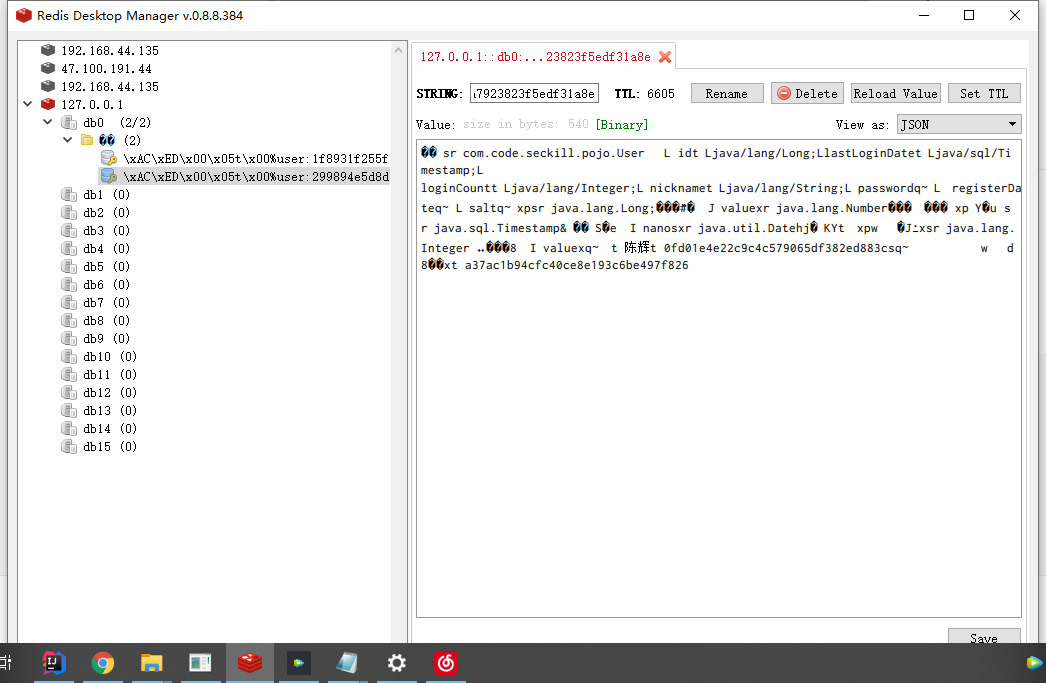1046x683 pixels.
Task: Select the first 192.168.44.135 server icon
Action: point(47,50)
